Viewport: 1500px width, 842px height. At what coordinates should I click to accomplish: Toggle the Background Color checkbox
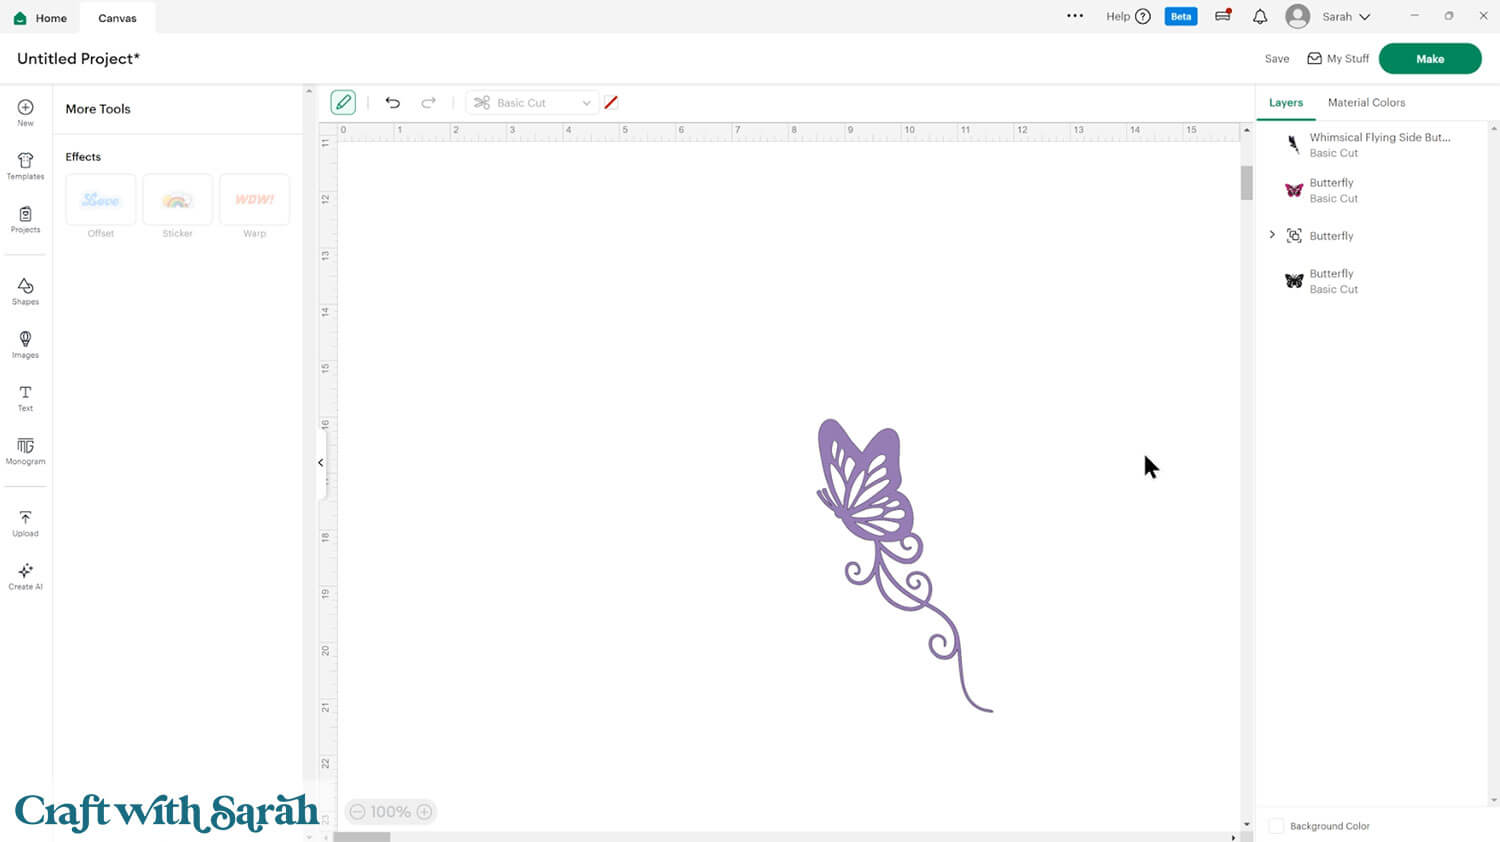coord(1276,826)
